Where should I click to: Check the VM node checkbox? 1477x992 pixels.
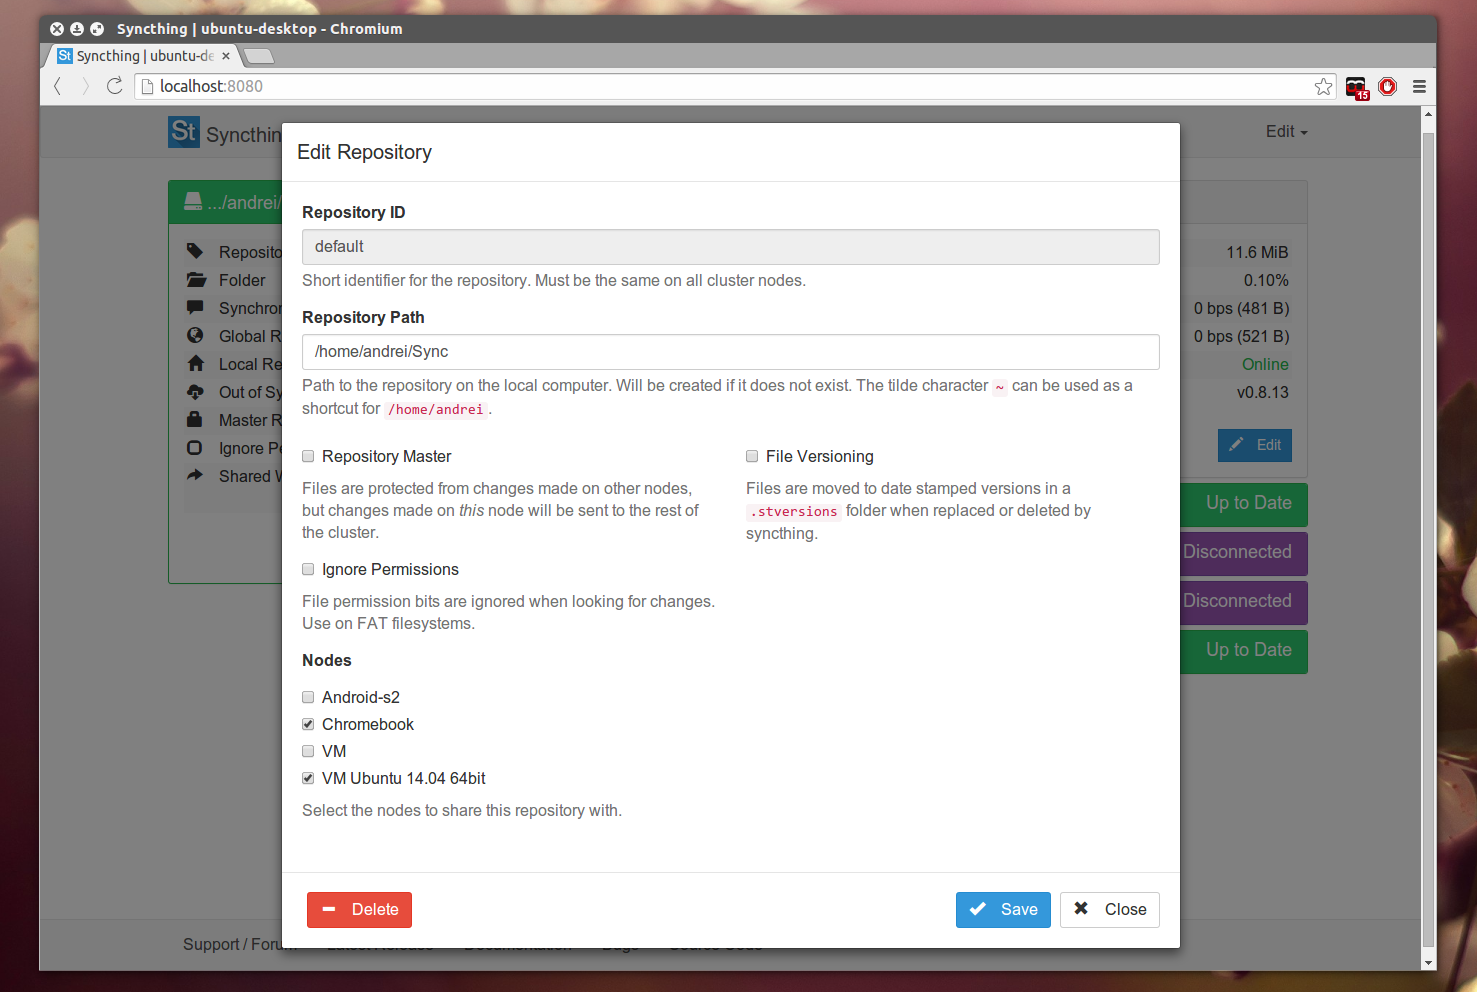coord(308,751)
